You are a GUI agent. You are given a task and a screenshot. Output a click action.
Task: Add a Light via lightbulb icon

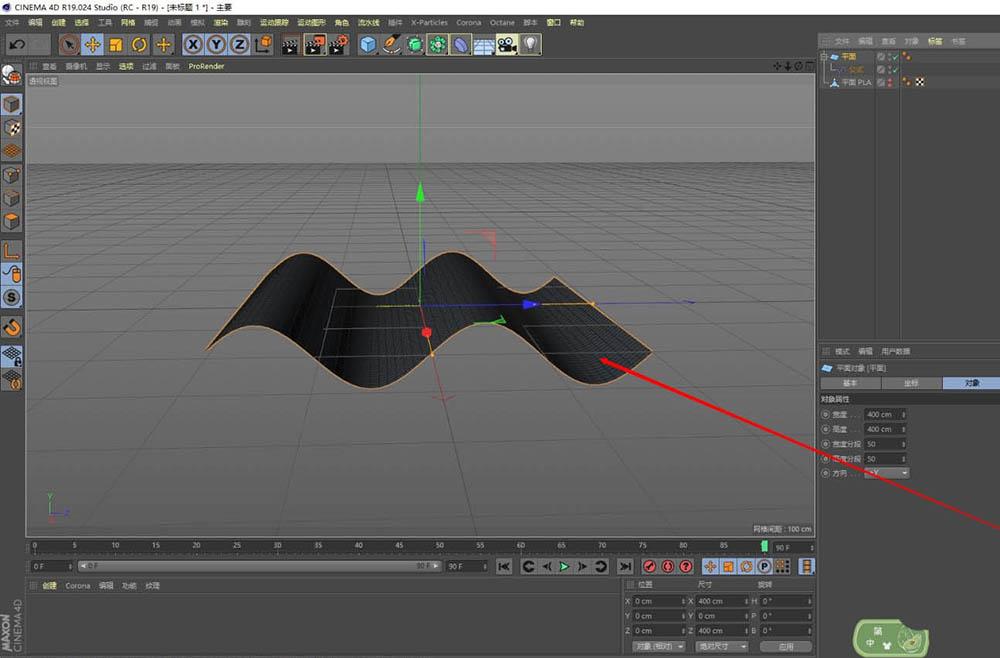point(529,44)
